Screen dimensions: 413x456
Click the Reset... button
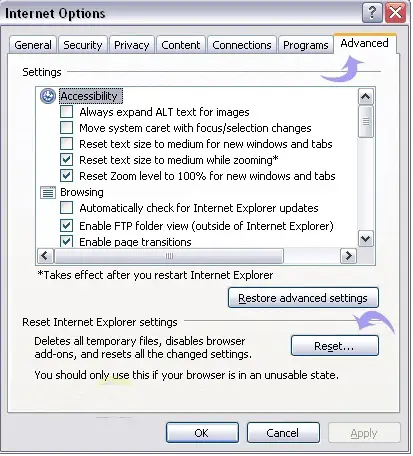click(x=335, y=346)
